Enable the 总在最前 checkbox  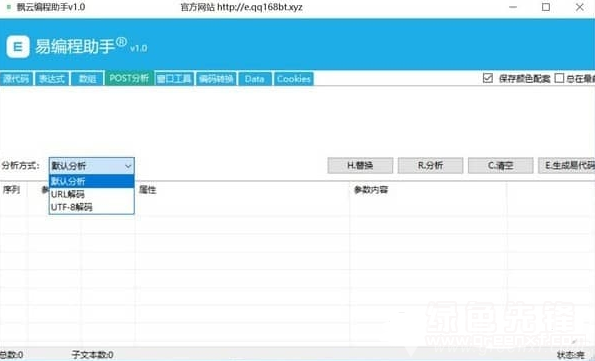[559, 78]
